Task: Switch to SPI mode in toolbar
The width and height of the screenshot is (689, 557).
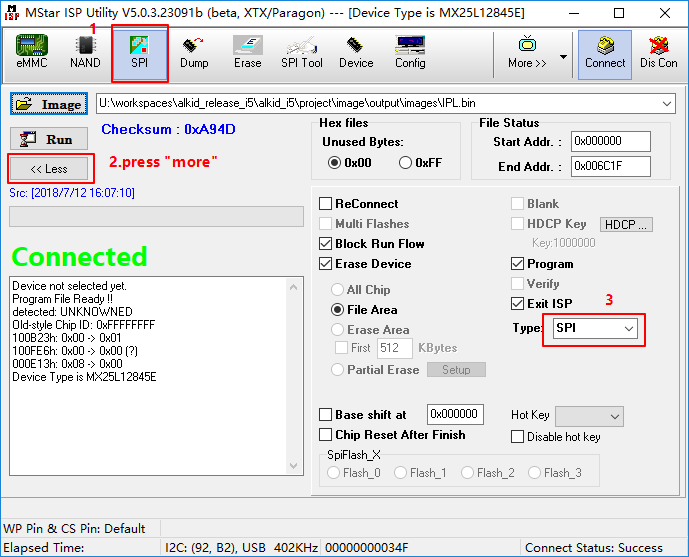Action: click(139, 53)
